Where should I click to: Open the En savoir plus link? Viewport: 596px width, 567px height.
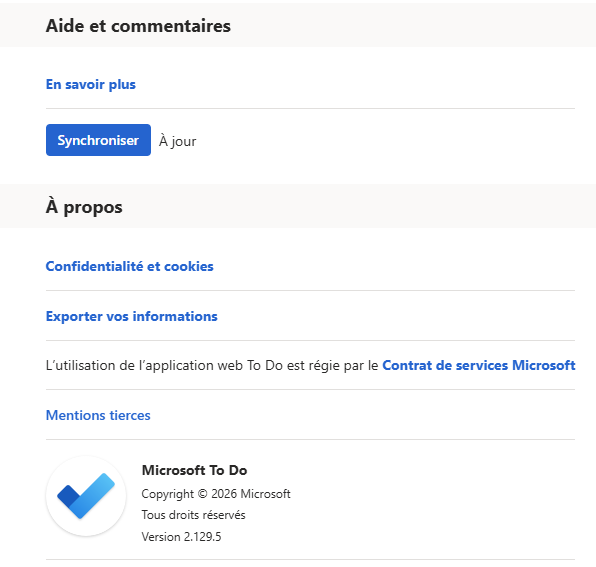pos(91,84)
